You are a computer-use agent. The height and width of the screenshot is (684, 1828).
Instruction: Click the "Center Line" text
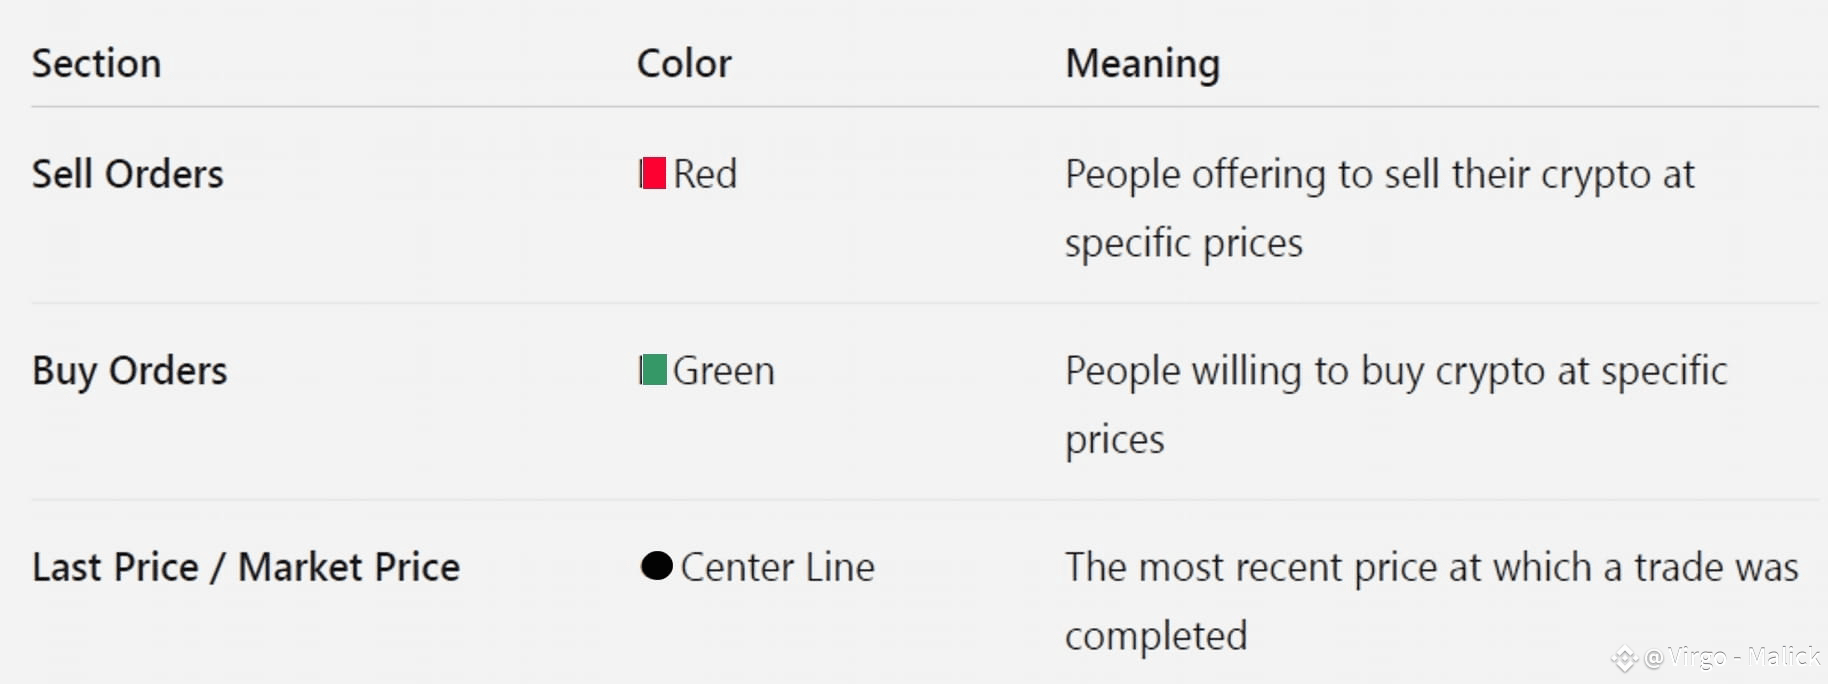[x=778, y=567]
